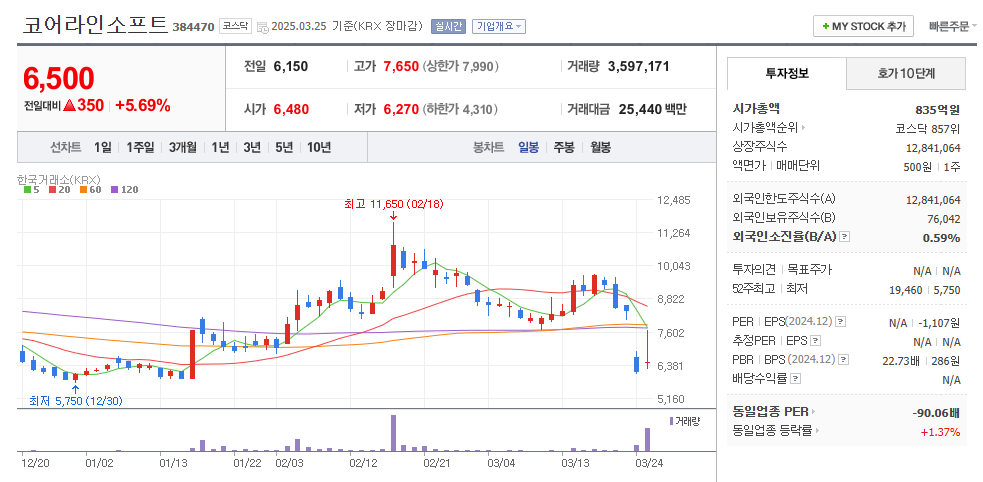Click the 60-day moving average orange legend swatch
Viewport: 983px width, 482px height.
pos(83,189)
